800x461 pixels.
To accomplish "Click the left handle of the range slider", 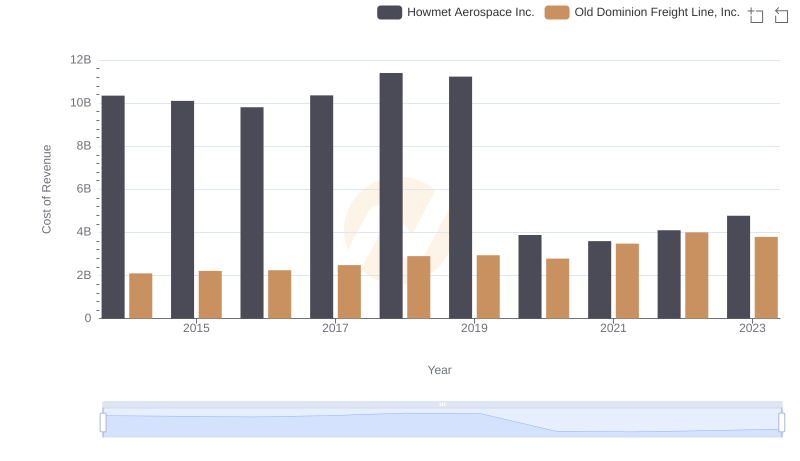I will (103, 423).
